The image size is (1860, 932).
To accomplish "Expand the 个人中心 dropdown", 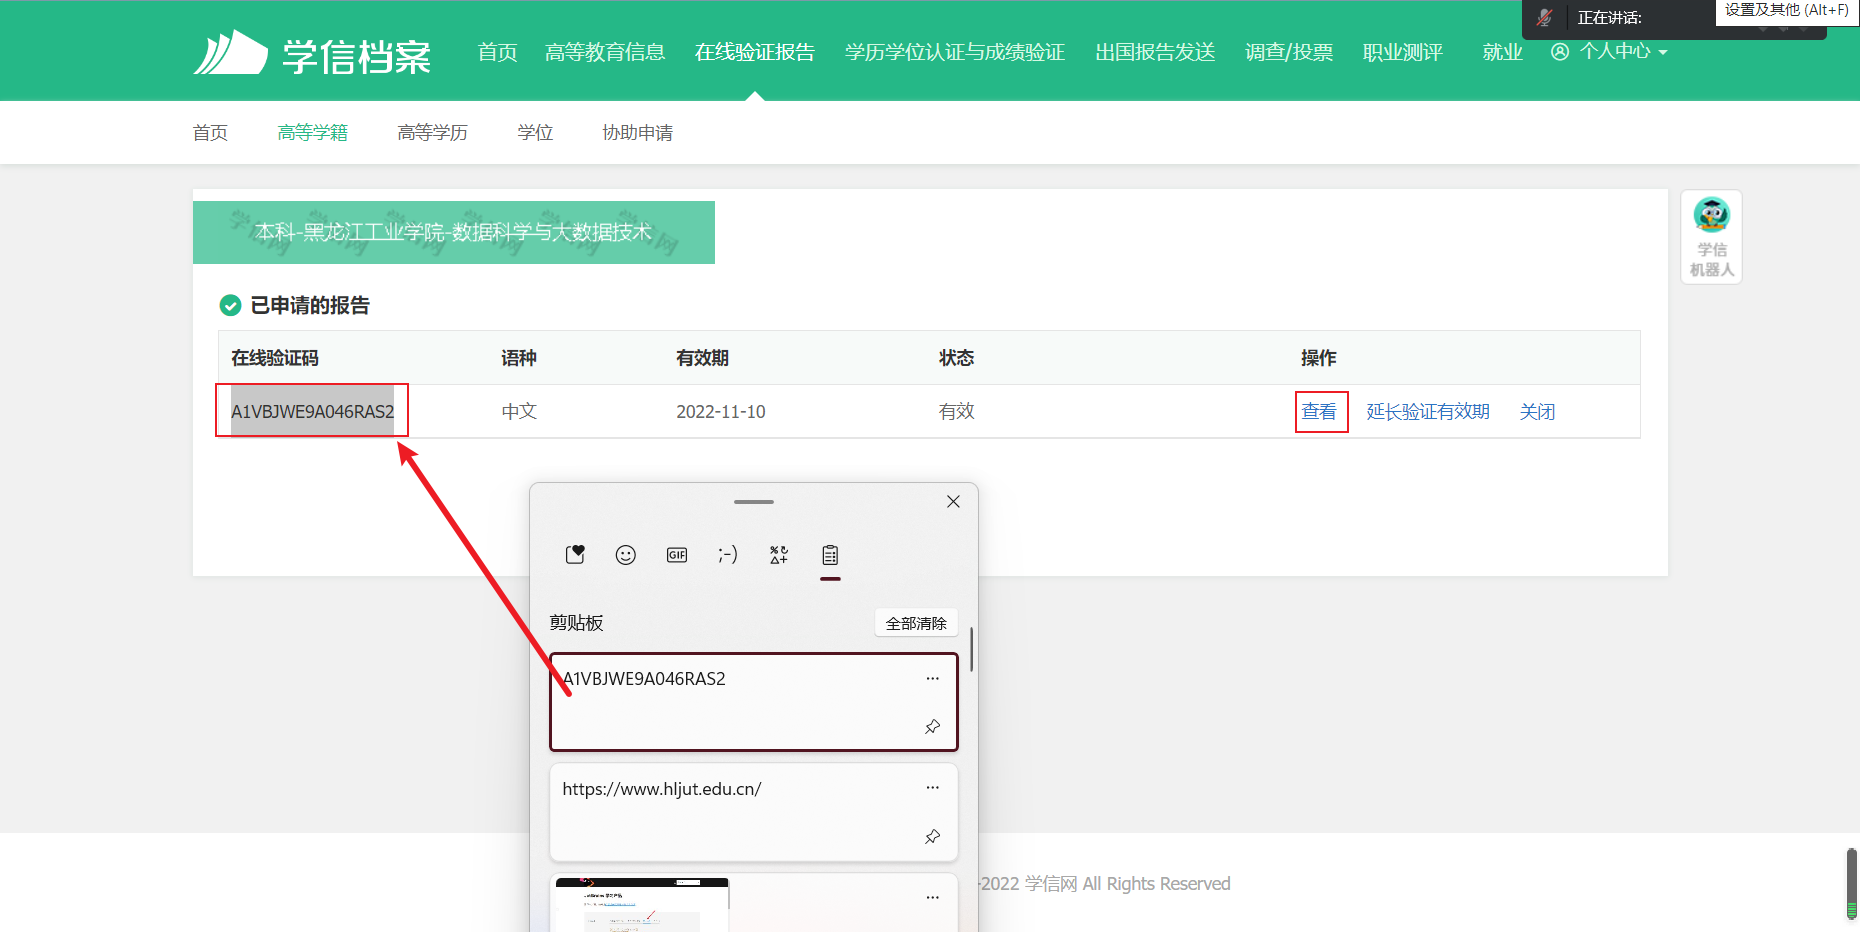I will [1623, 52].
